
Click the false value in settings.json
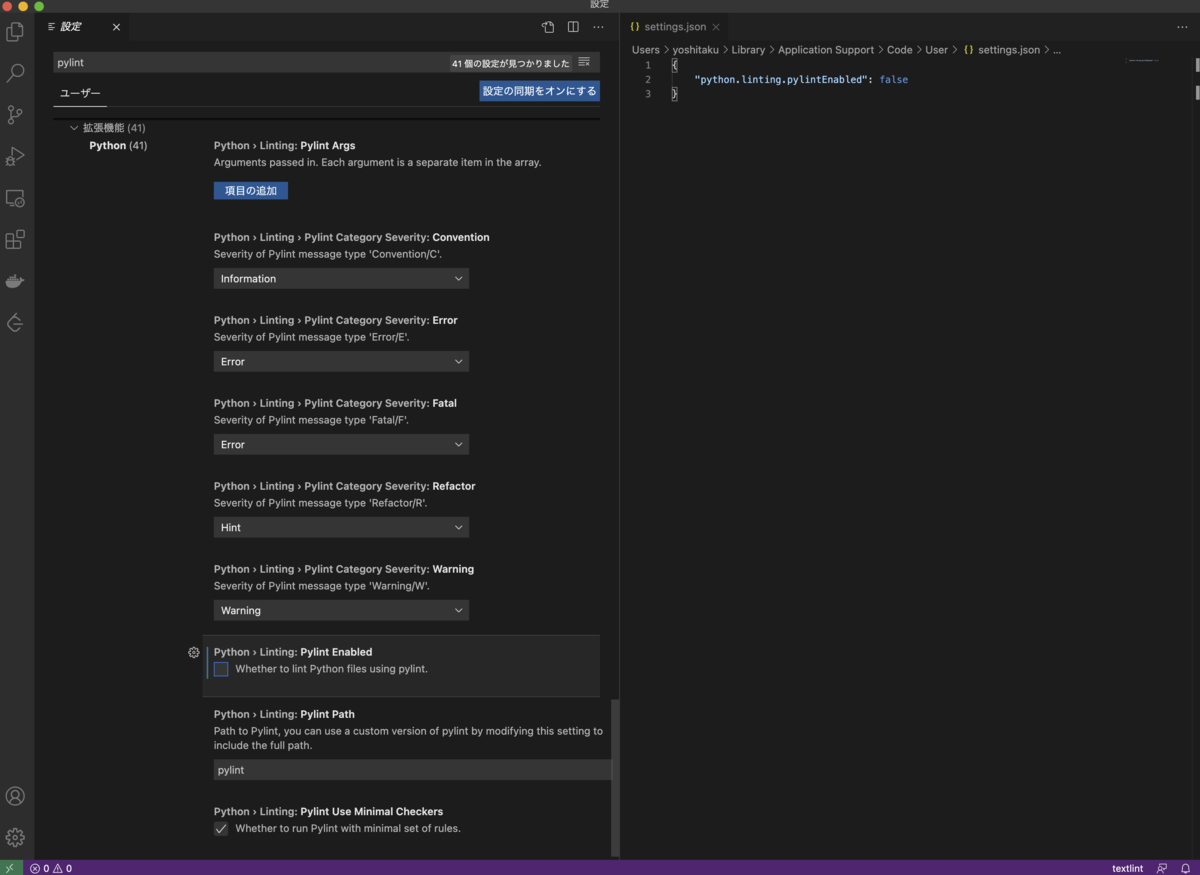tap(894, 79)
